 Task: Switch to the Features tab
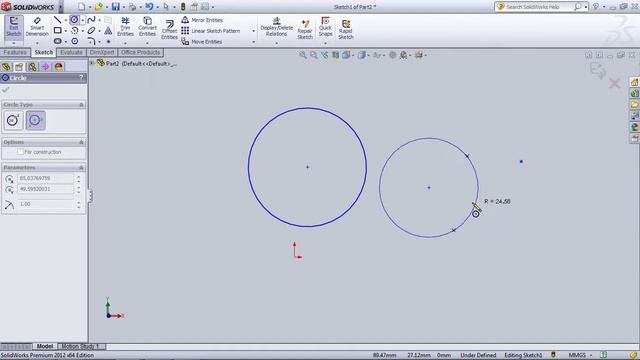(x=15, y=52)
